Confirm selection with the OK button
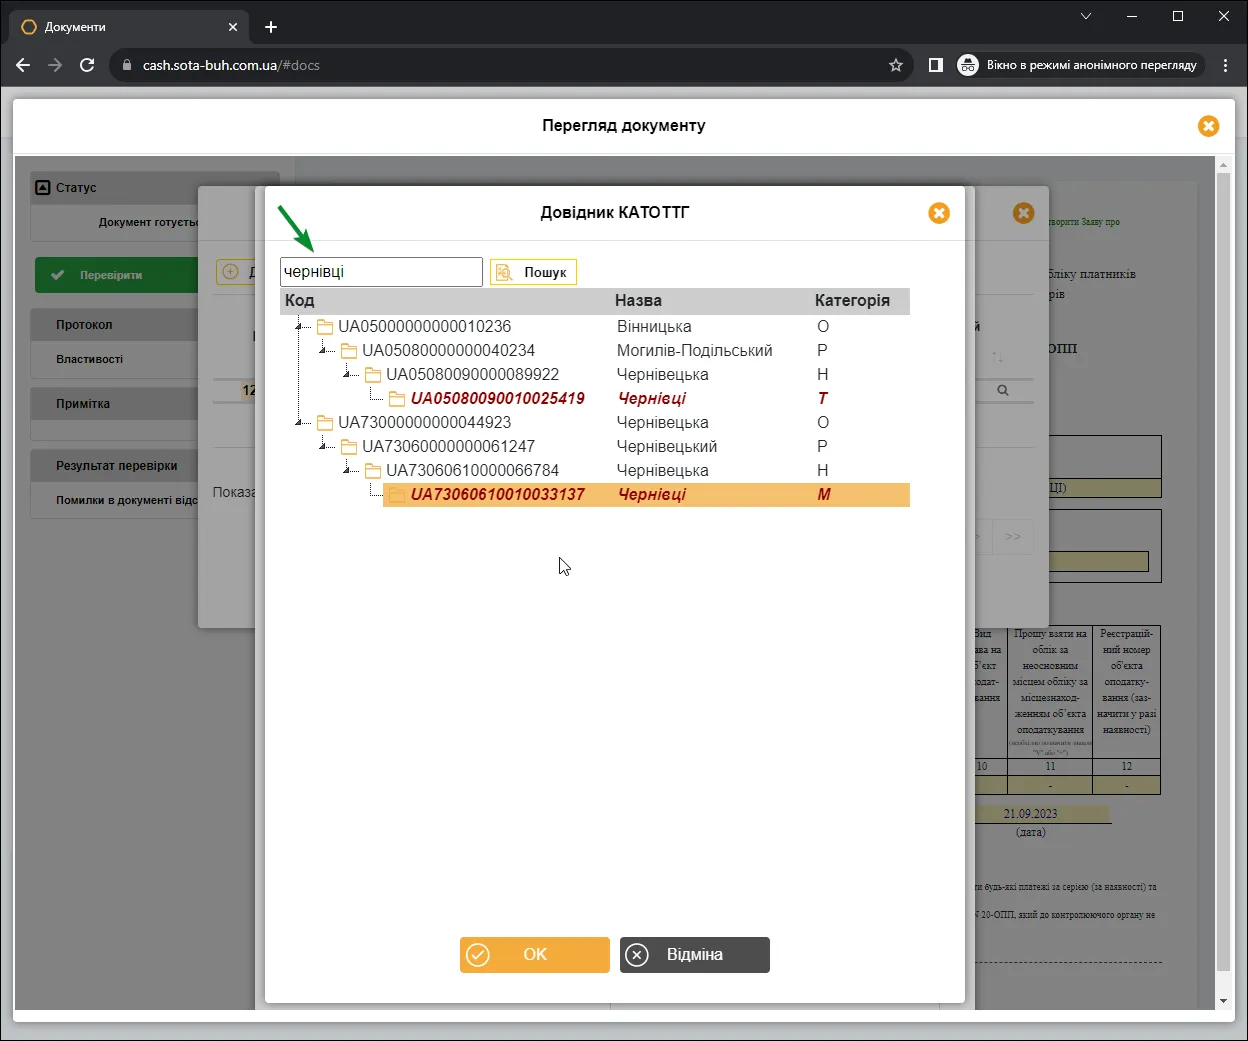This screenshot has width=1248, height=1041. coord(534,955)
